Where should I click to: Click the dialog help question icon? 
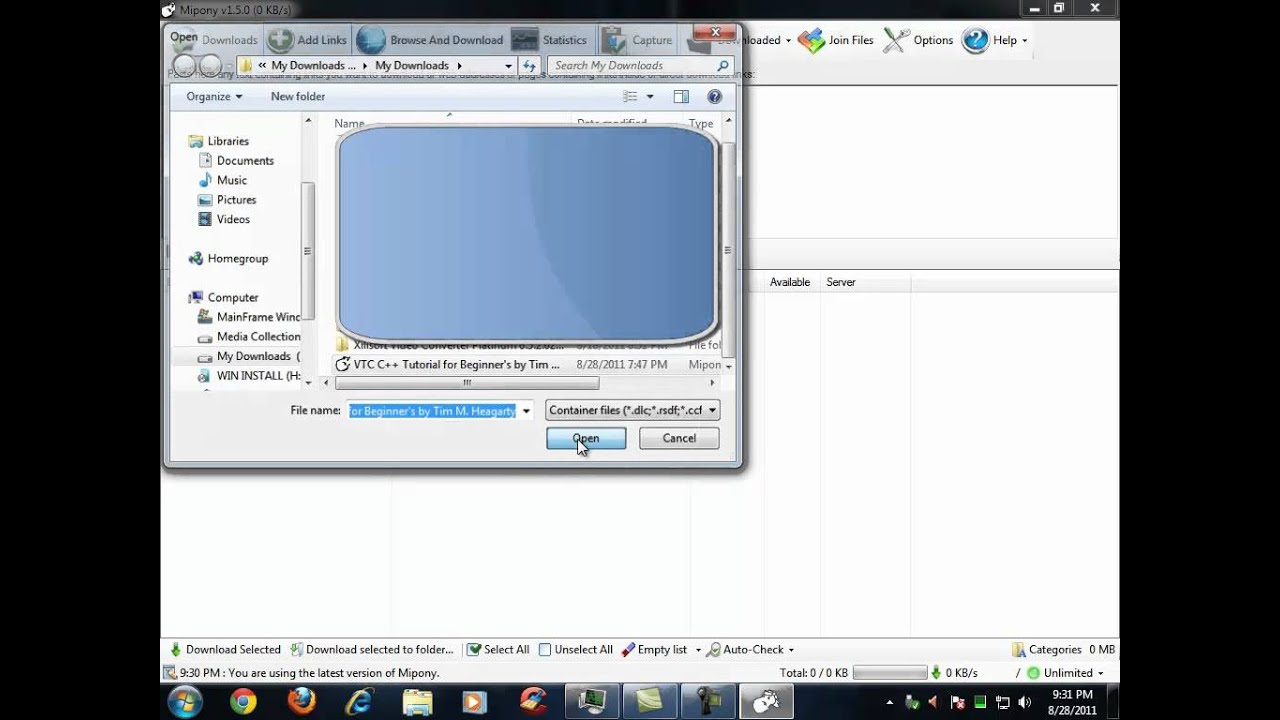[x=714, y=97]
